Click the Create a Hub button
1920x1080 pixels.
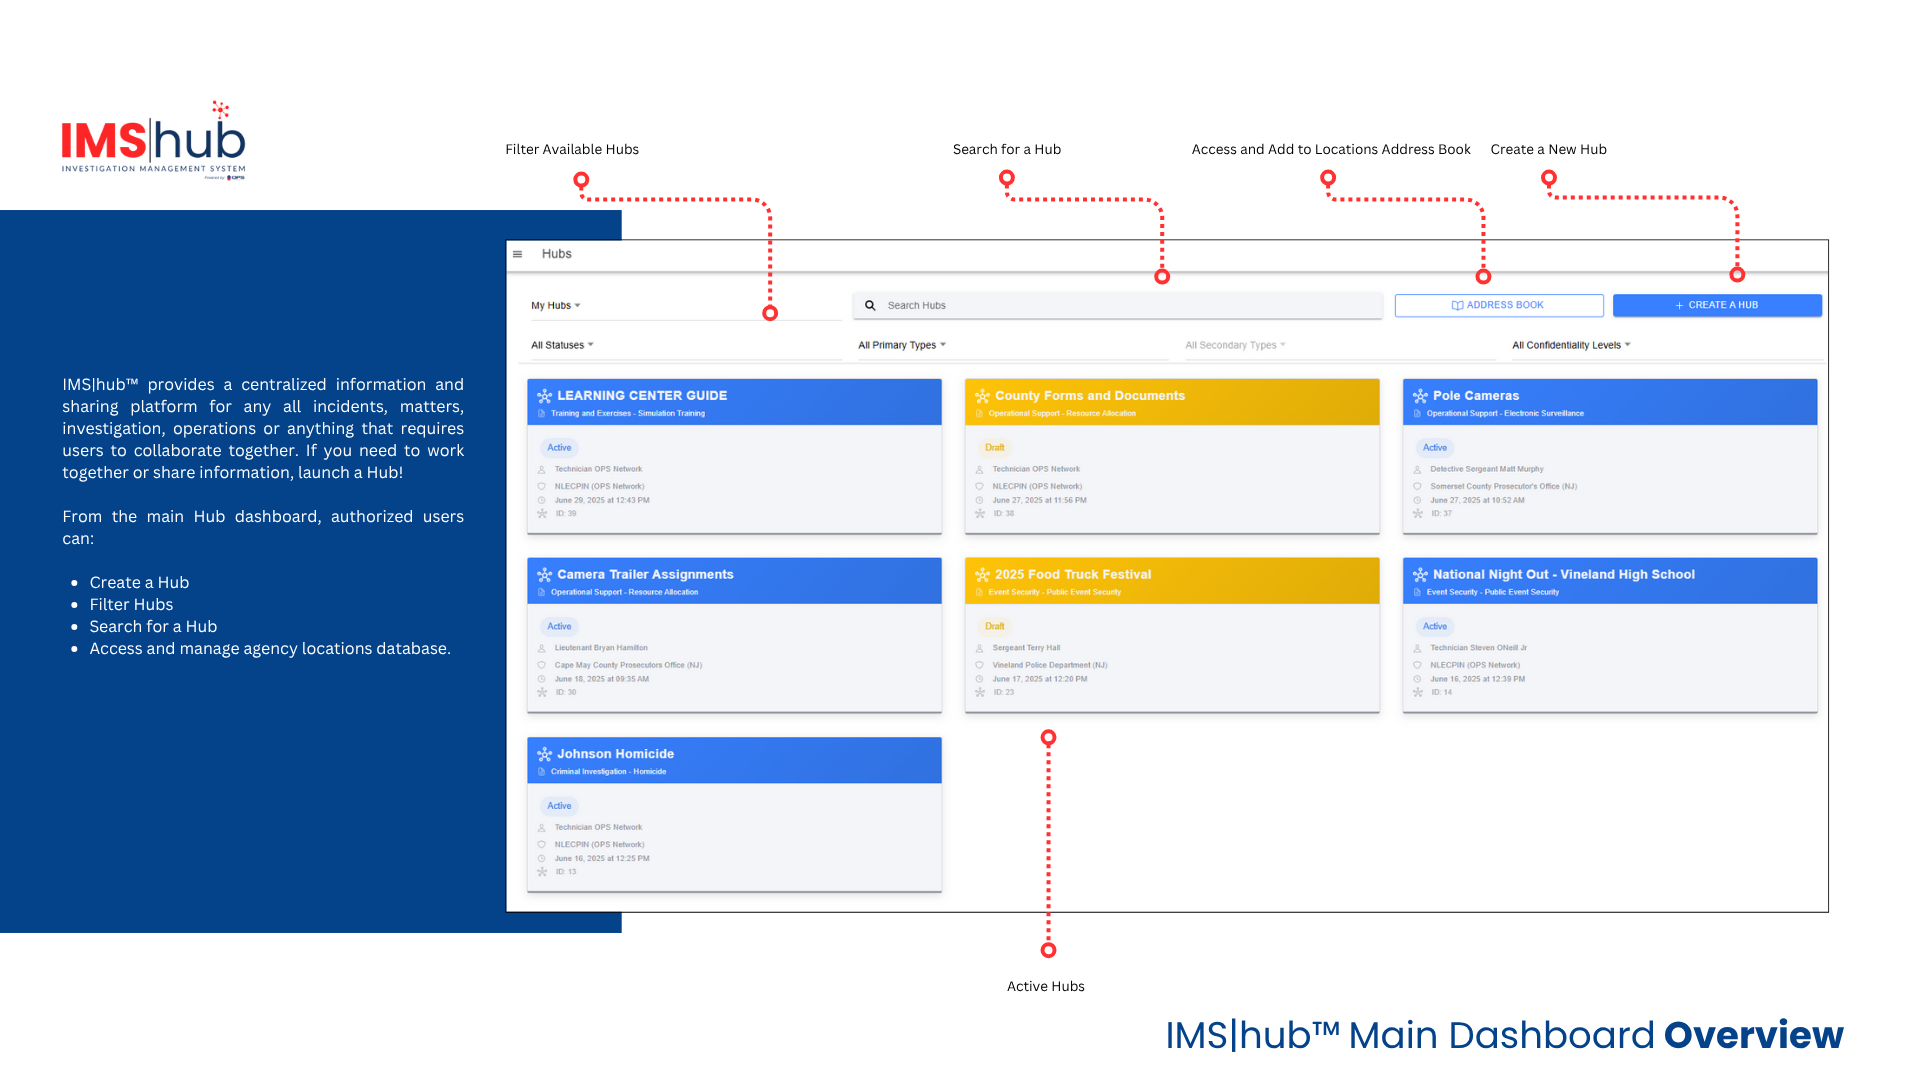[1716, 305]
